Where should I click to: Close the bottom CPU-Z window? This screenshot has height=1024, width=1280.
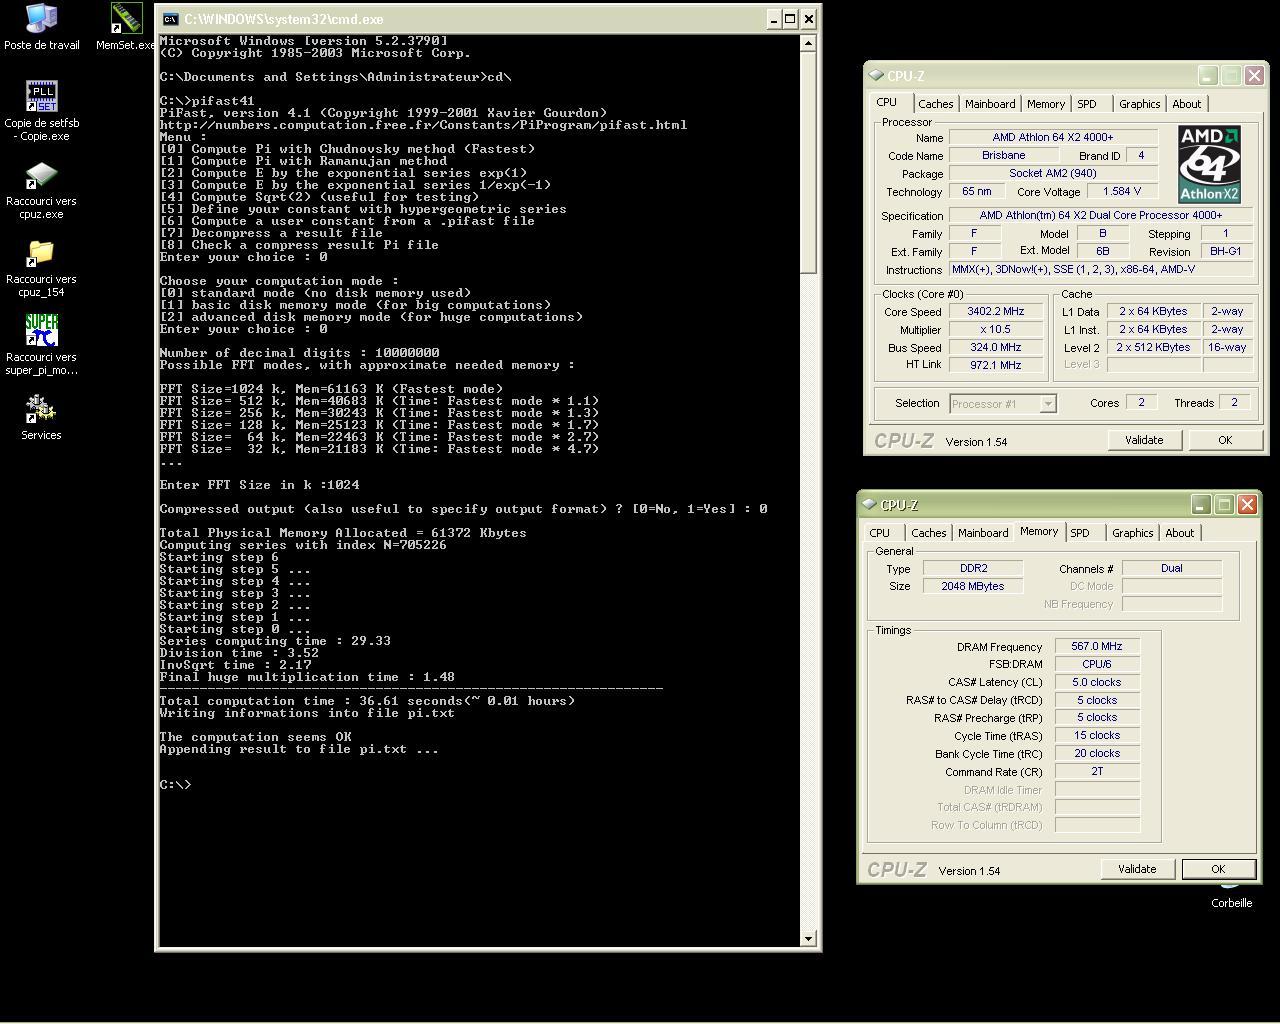(1247, 505)
